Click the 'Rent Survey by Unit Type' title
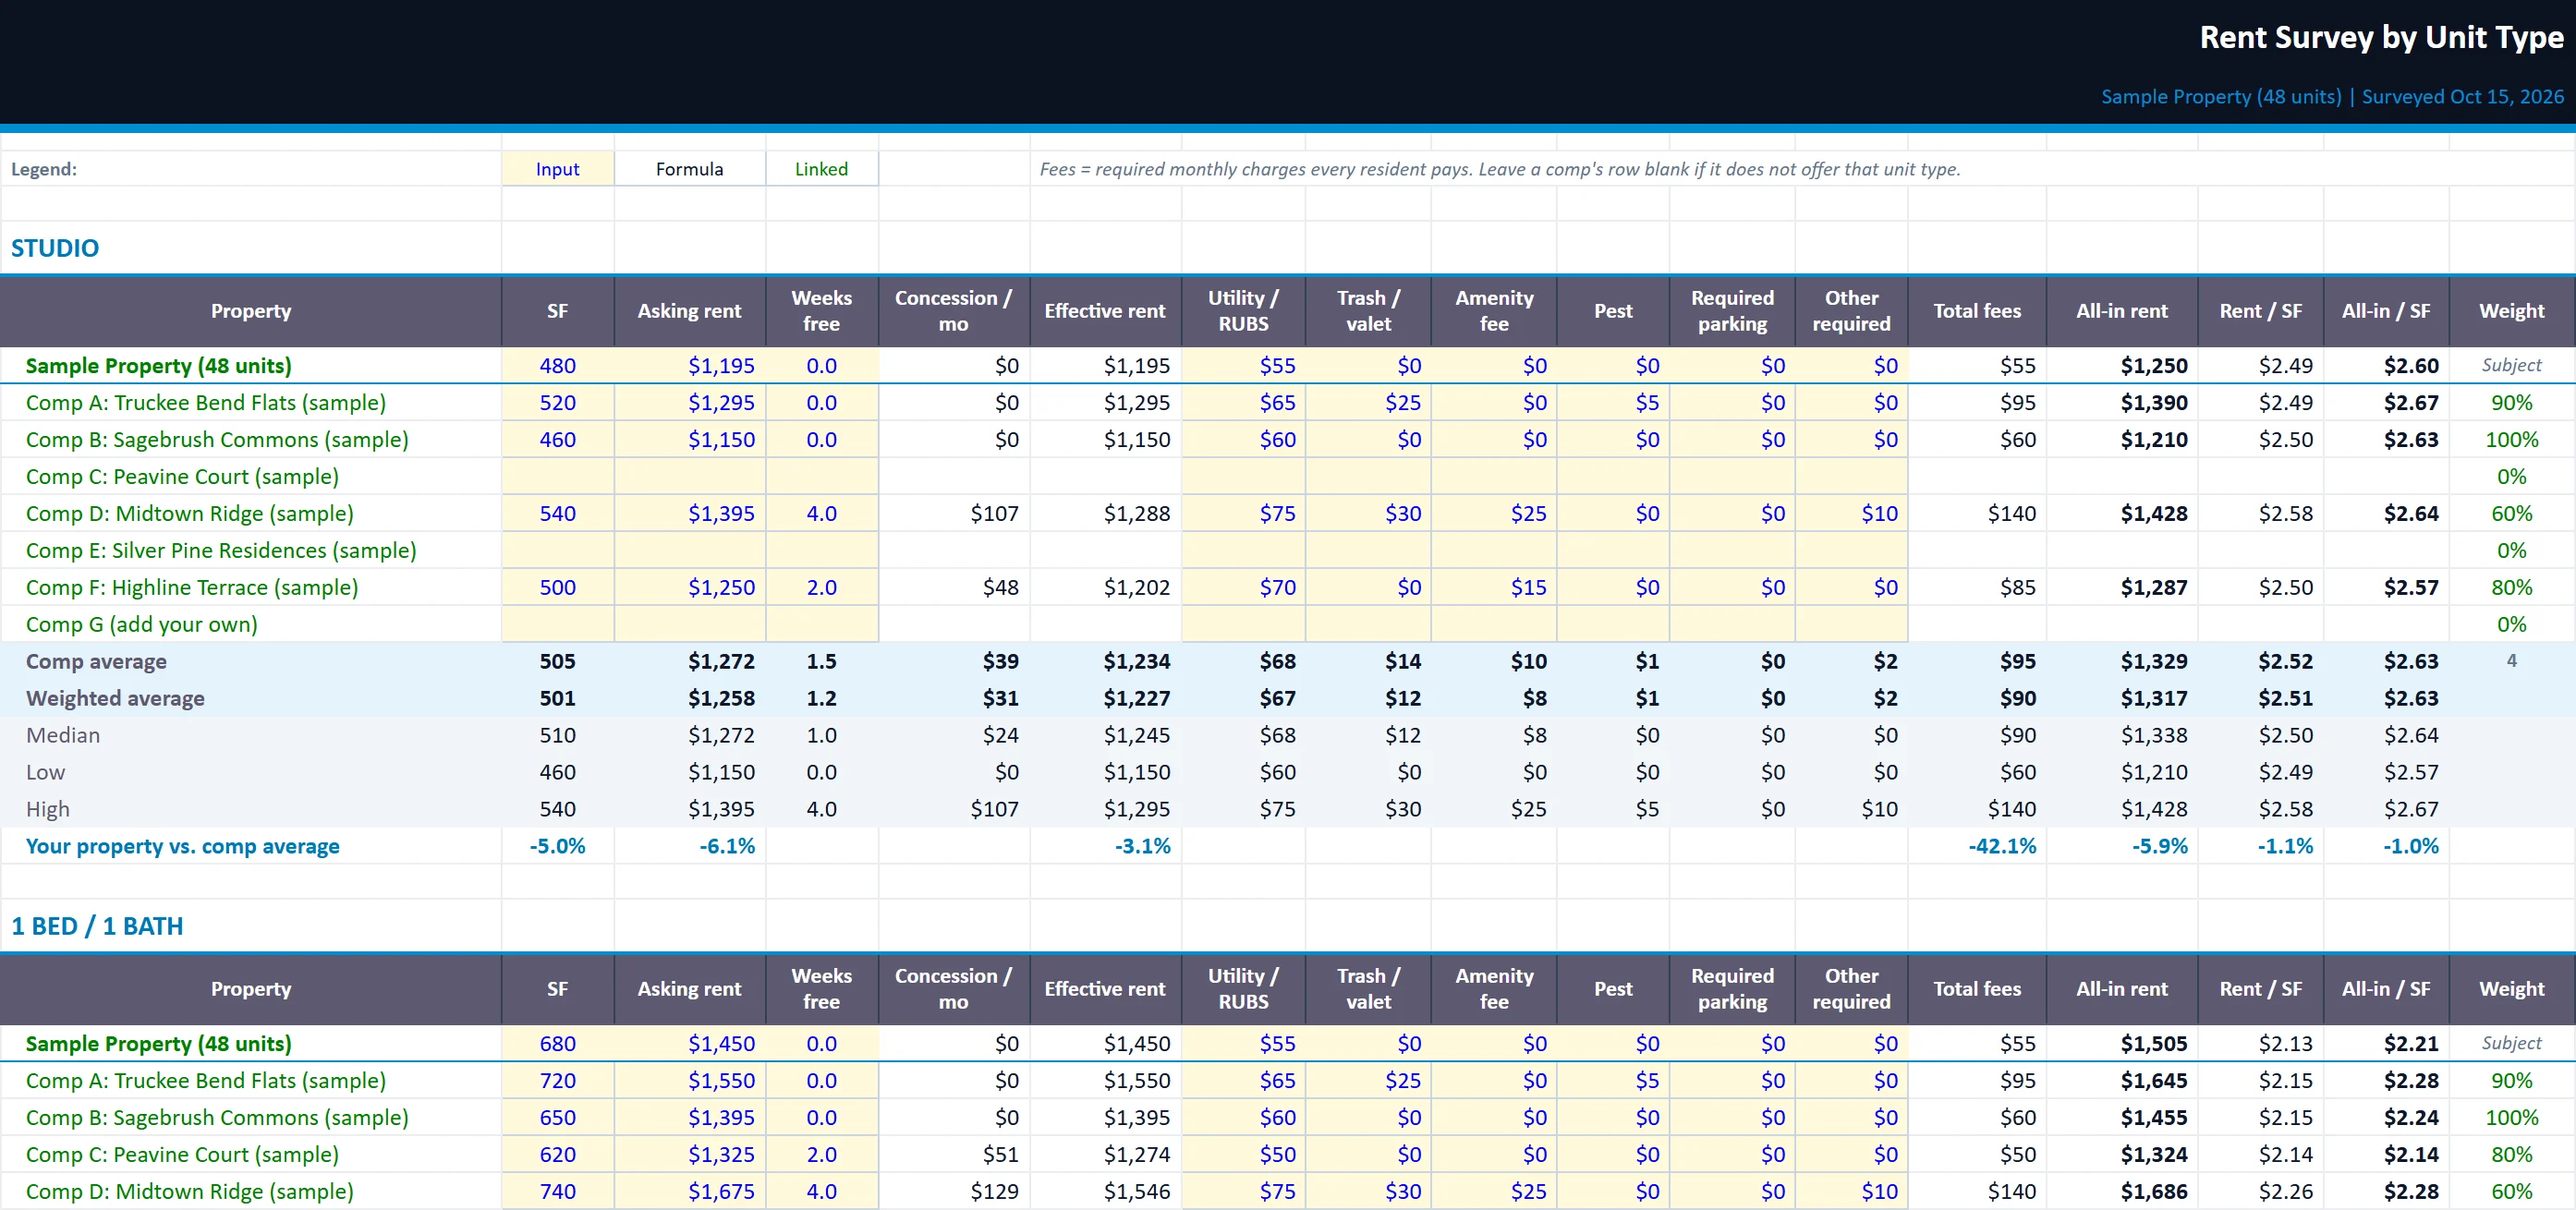 (x=2381, y=37)
